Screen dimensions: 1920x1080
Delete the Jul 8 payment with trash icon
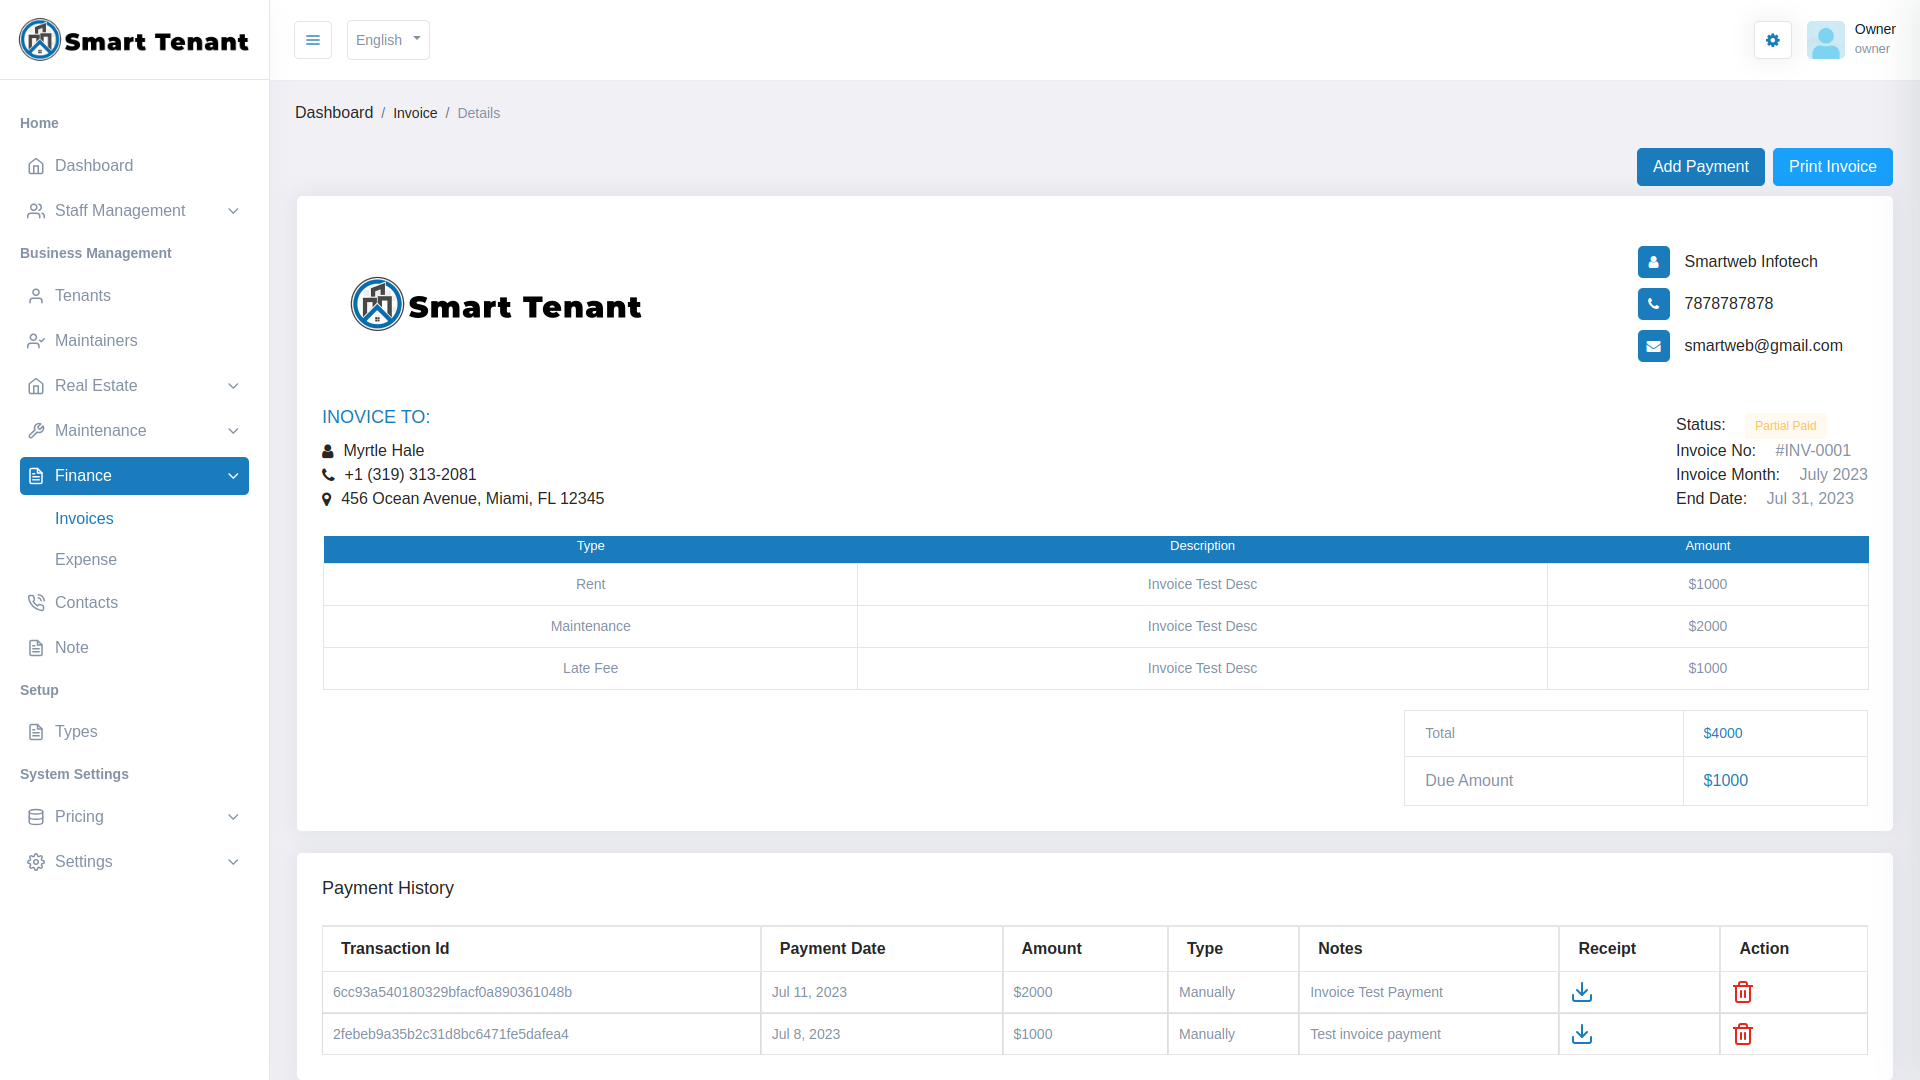pos(1743,1034)
